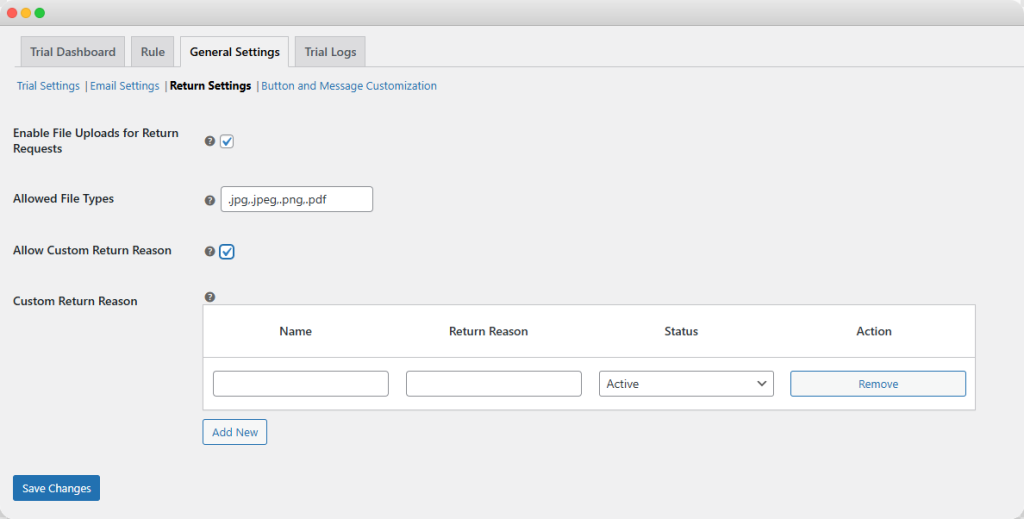Click the Add New button

(x=235, y=432)
